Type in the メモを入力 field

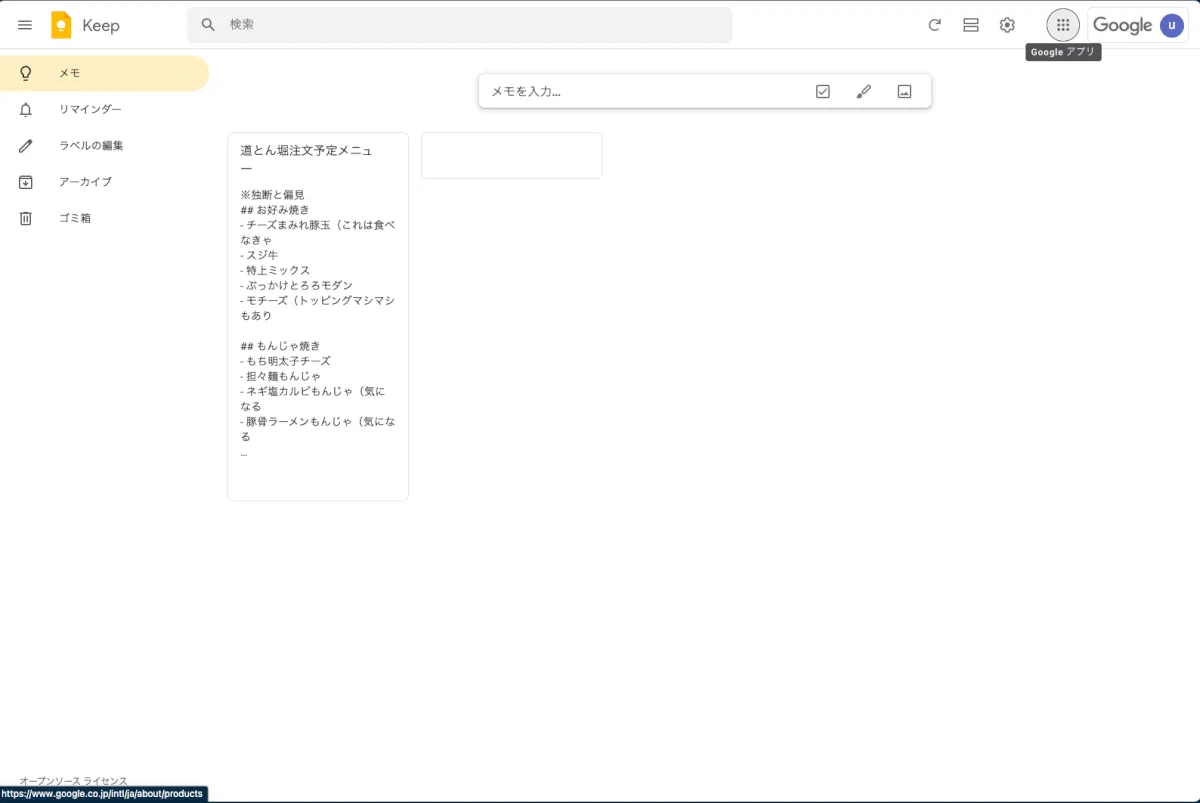pos(640,91)
